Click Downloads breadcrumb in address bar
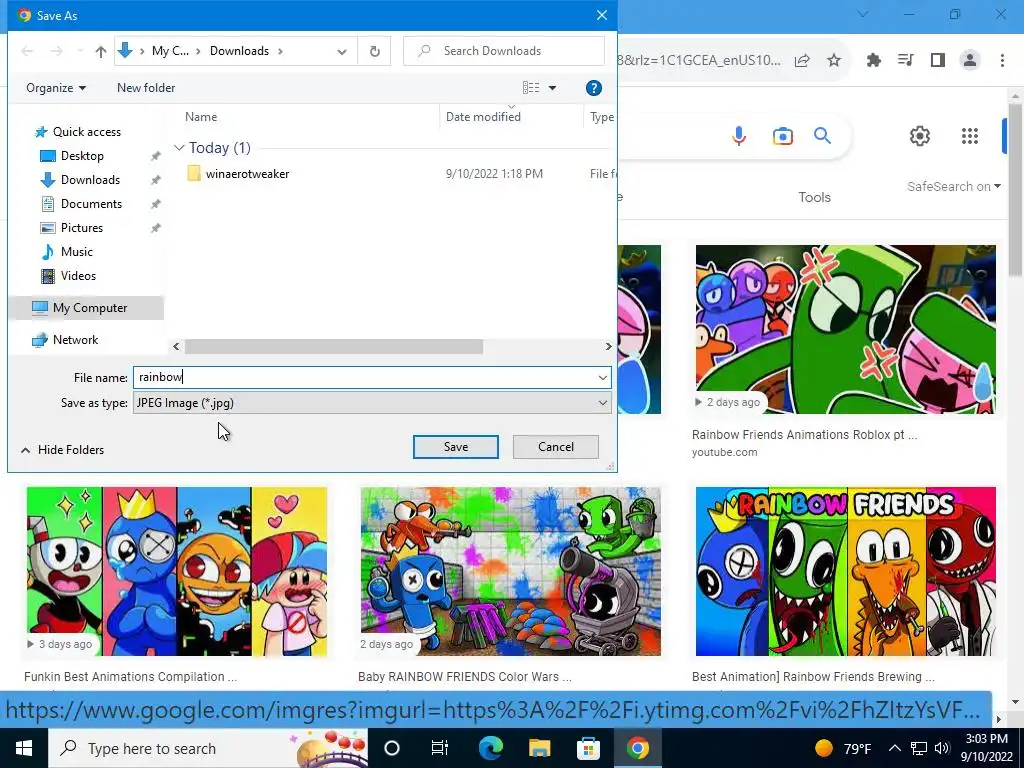This screenshot has width=1024, height=768. [x=239, y=51]
